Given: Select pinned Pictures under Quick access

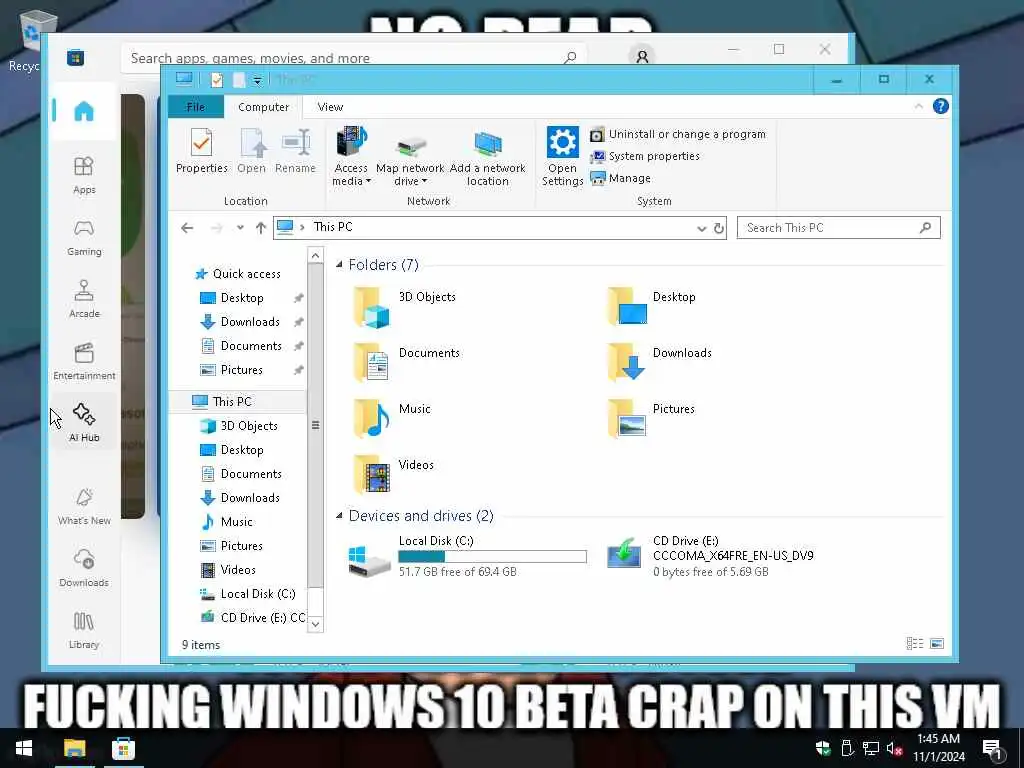Looking at the screenshot, I should pos(242,370).
